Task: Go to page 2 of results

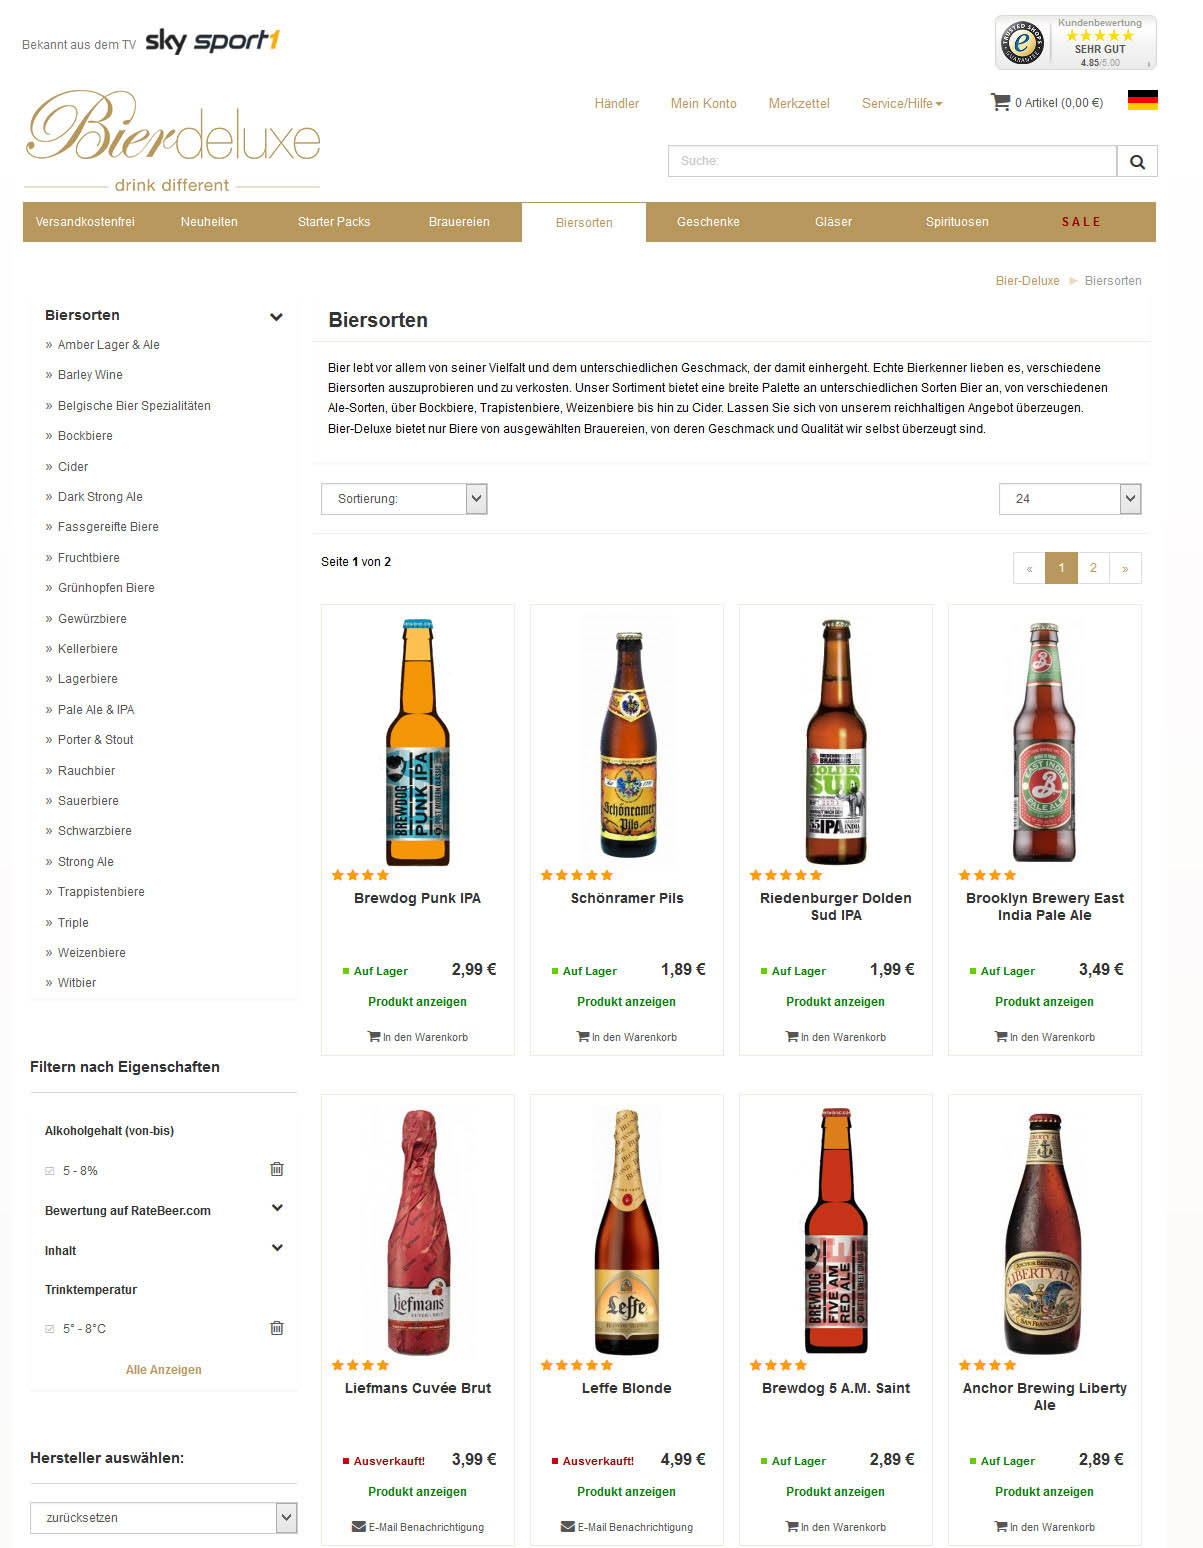Action: tap(1093, 568)
